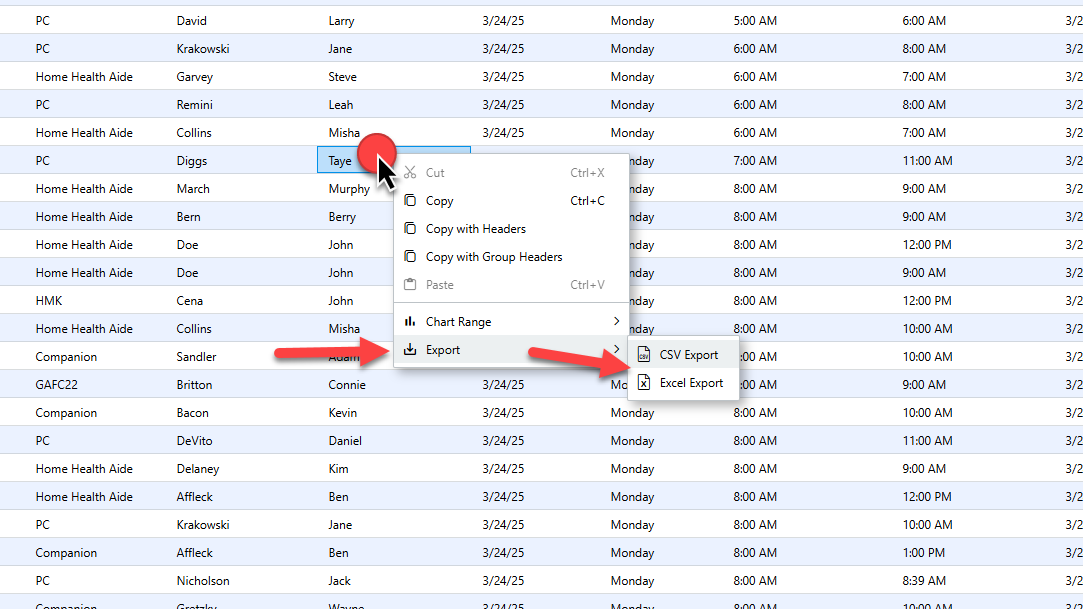Select Copy with Headers menu entry

(x=475, y=229)
